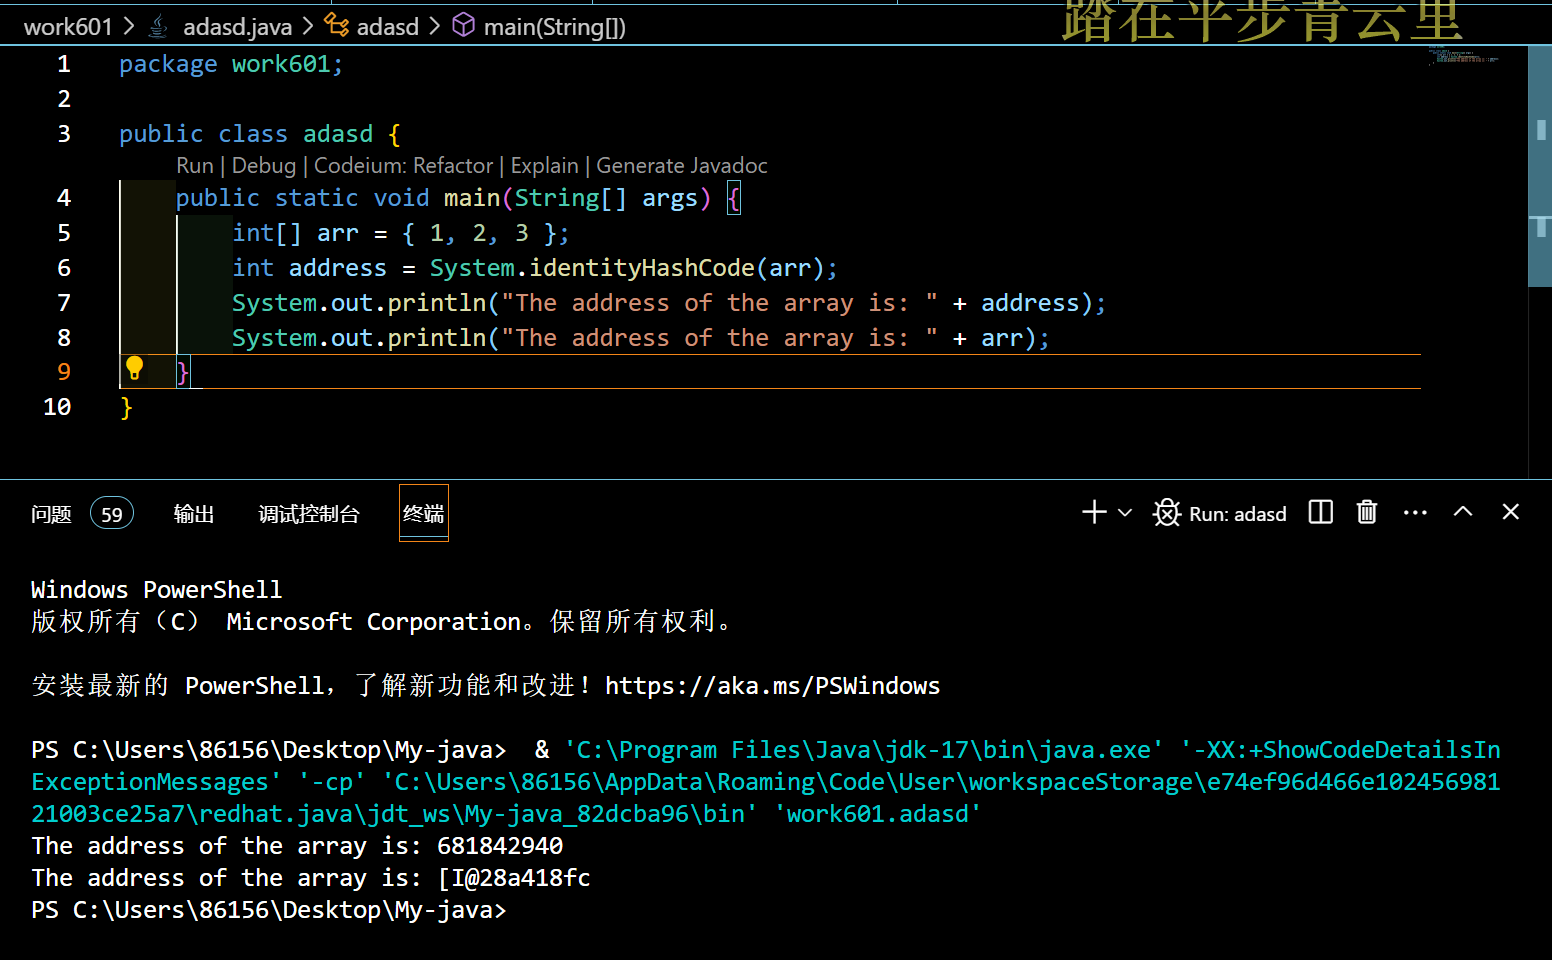
Task: Split the terminal panel
Action: point(1321,513)
